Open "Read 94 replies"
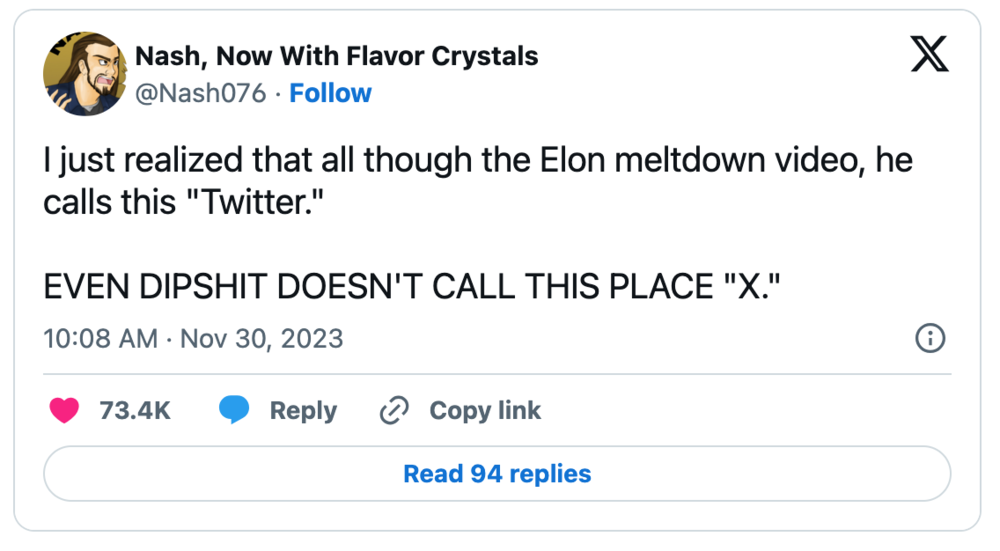Screen dimensions: 1000x551 pyautogui.click(x=497, y=473)
